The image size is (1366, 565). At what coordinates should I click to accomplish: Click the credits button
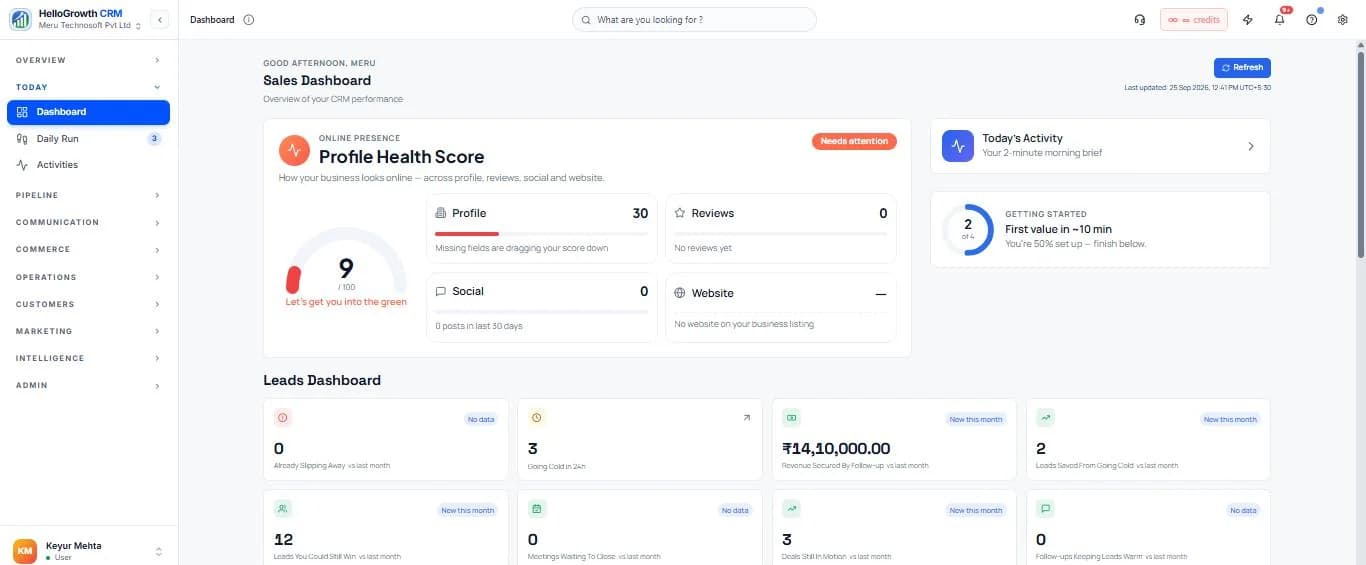click(1194, 20)
